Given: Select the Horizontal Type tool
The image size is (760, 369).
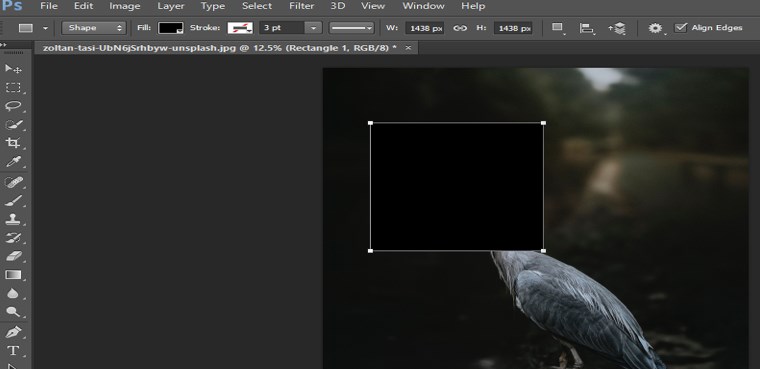Looking at the screenshot, I should 13,351.
